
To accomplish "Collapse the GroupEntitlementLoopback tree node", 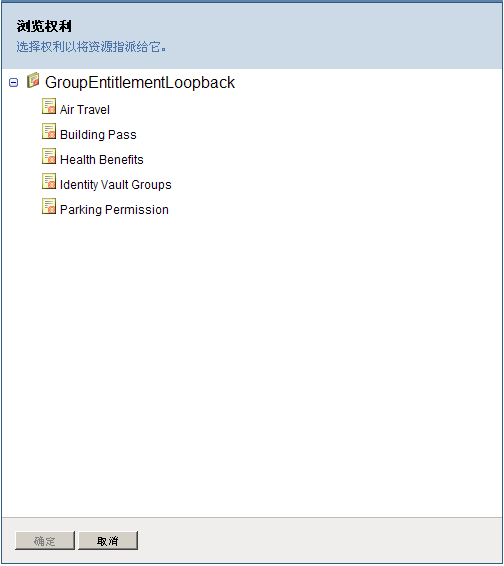I will (13, 83).
